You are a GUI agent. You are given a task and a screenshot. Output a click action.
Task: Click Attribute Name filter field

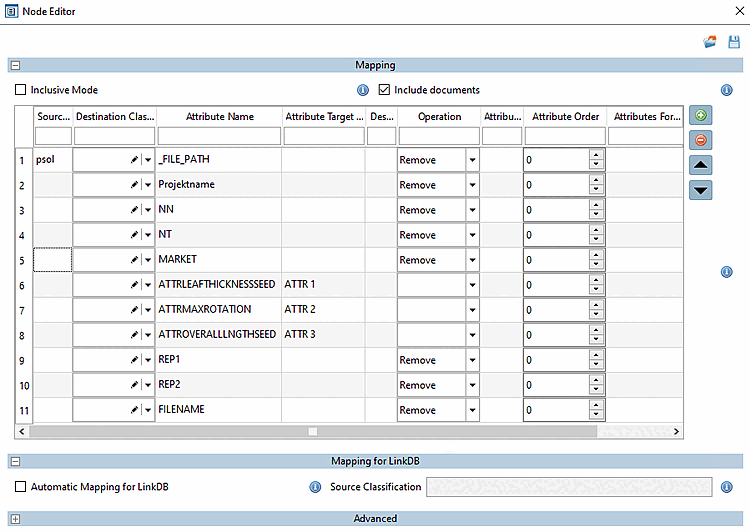[x=219, y=136]
